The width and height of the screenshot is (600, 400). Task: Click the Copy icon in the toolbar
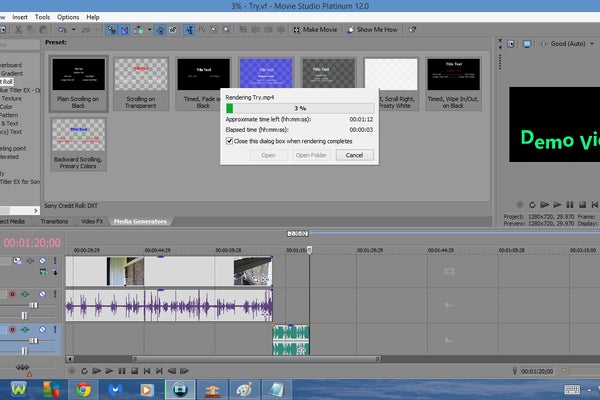click(x=31, y=29)
